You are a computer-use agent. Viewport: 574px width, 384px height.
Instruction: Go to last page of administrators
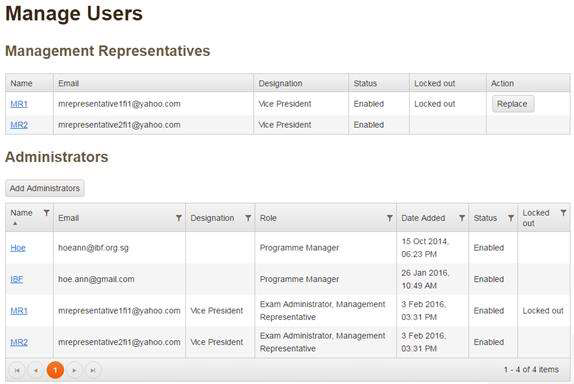pyautogui.click(x=93, y=370)
